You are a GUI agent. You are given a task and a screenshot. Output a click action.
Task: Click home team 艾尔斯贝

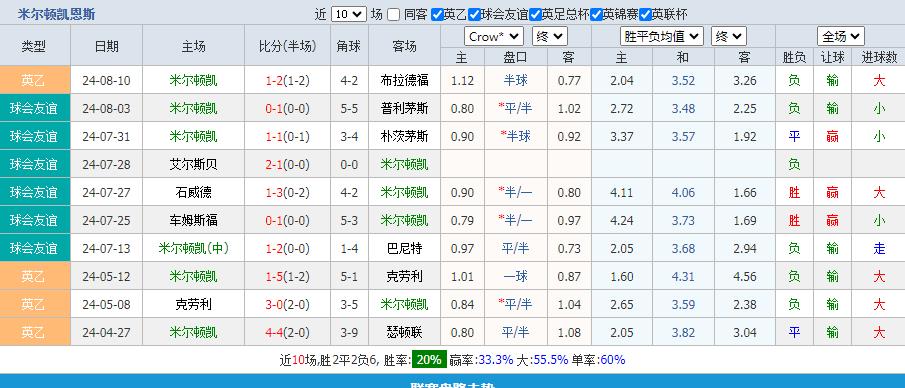pyautogui.click(x=193, y=165)
